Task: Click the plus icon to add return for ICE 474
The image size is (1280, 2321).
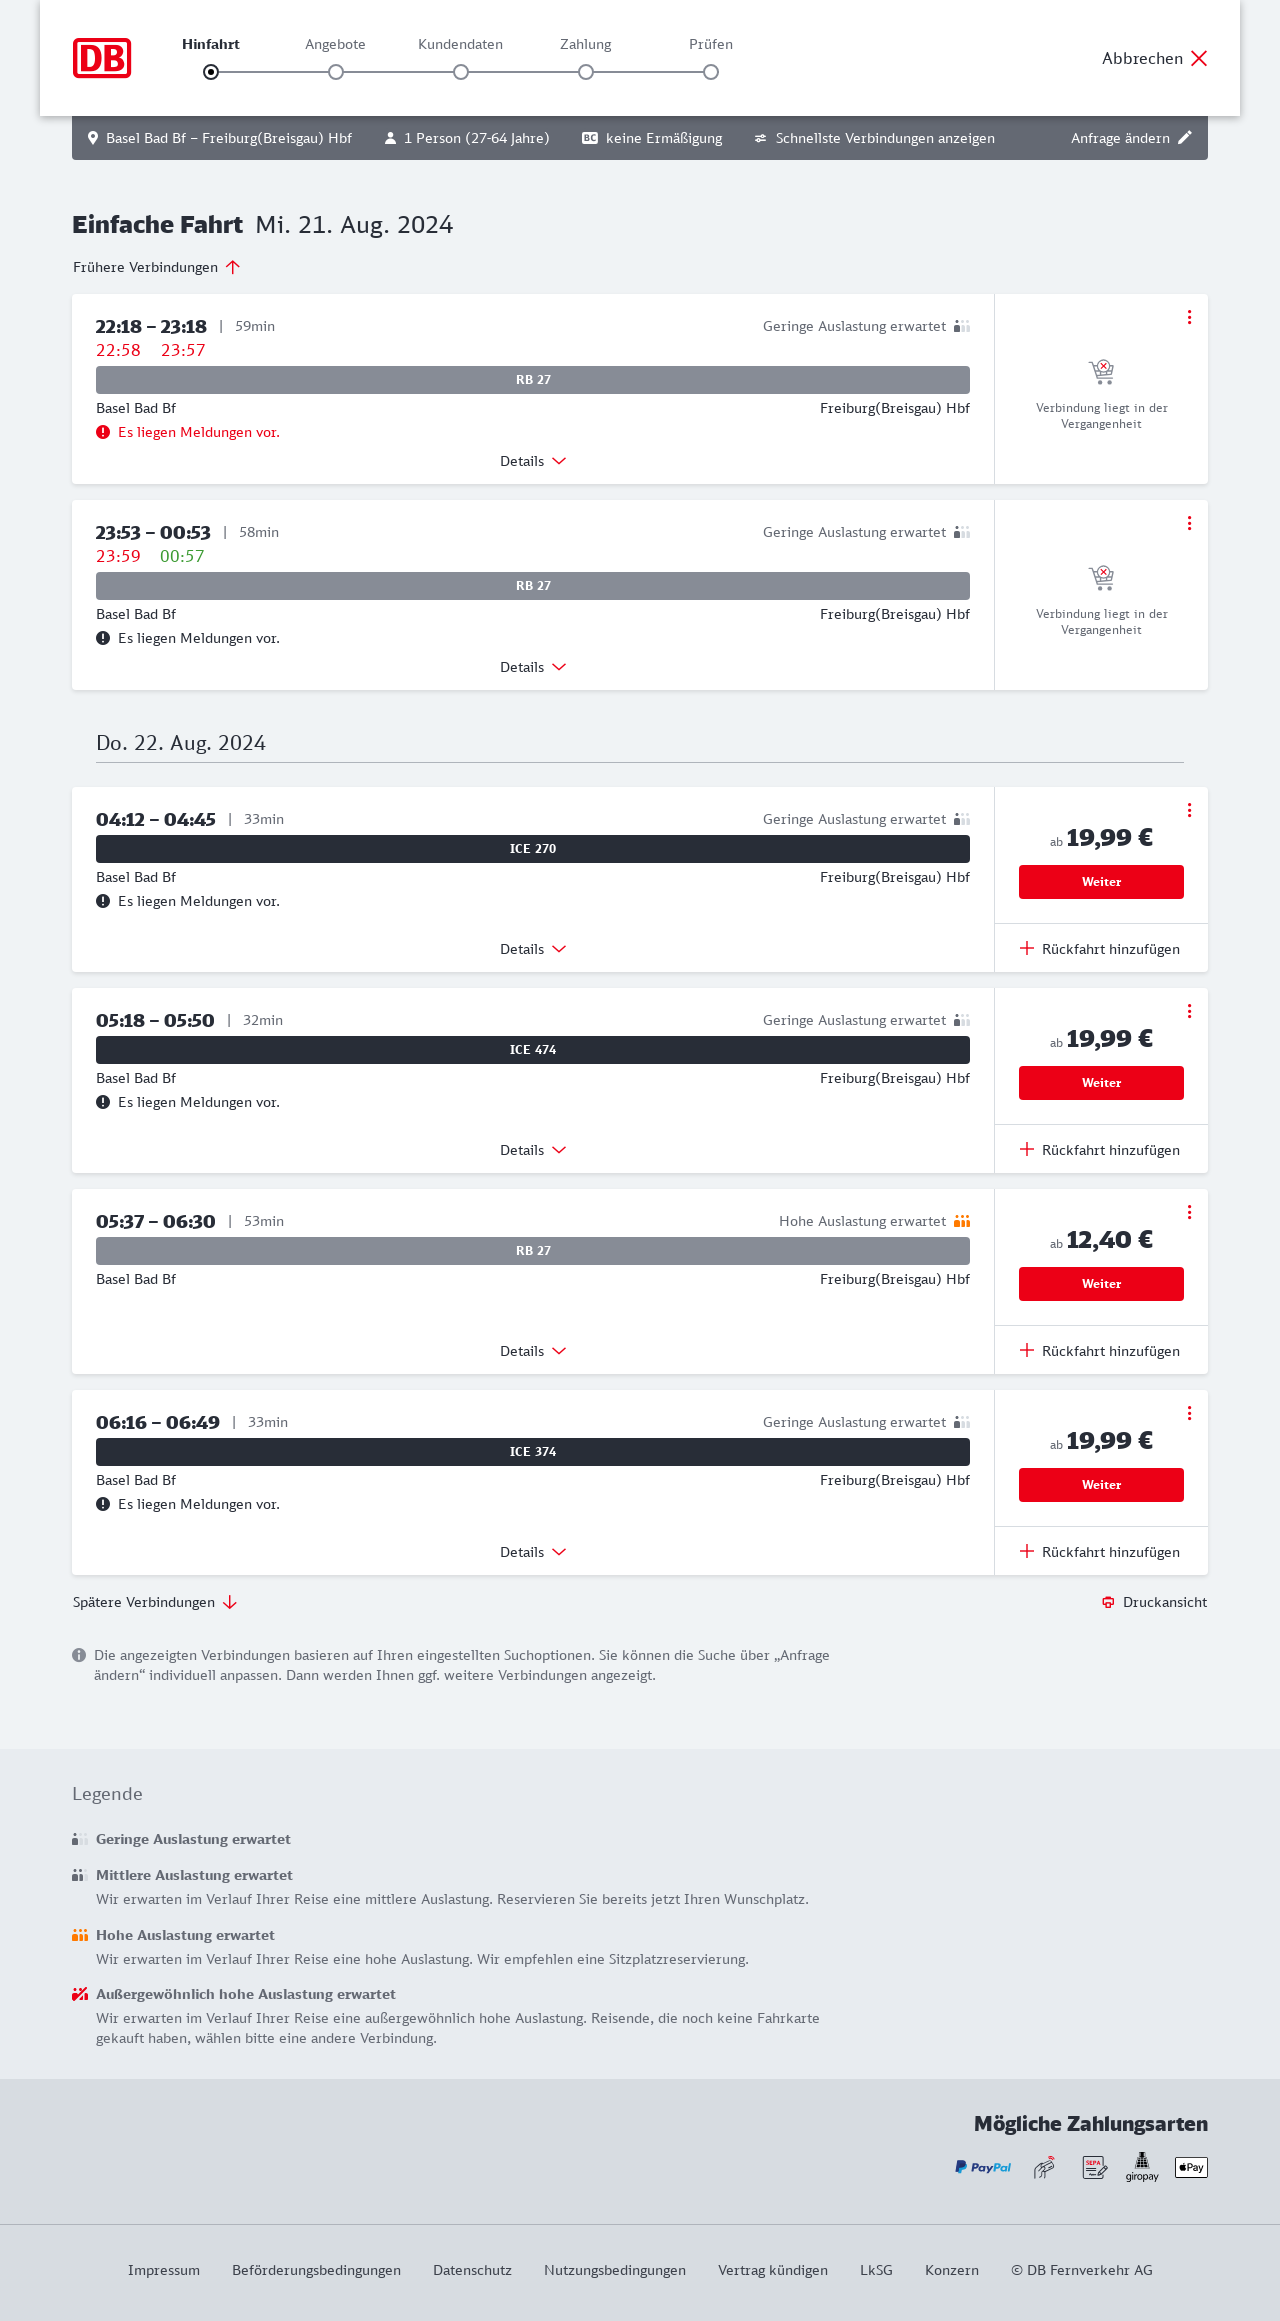Action: click(x=1027, y=1150)
